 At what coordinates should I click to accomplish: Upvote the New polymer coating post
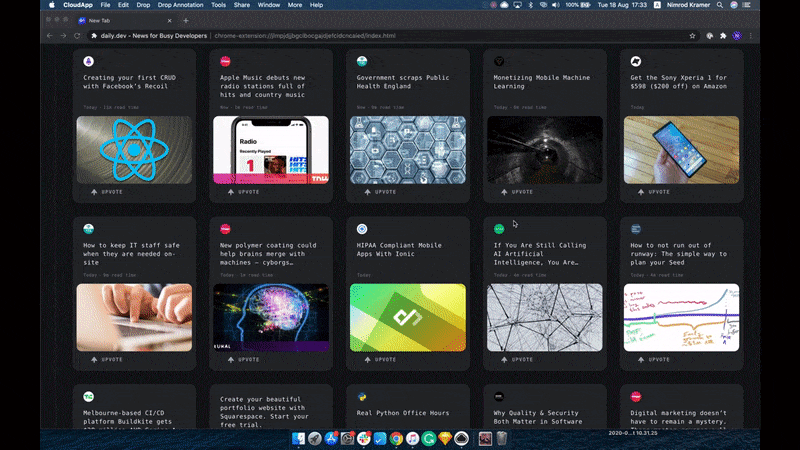pyautogui.click(x=244, y=360)
